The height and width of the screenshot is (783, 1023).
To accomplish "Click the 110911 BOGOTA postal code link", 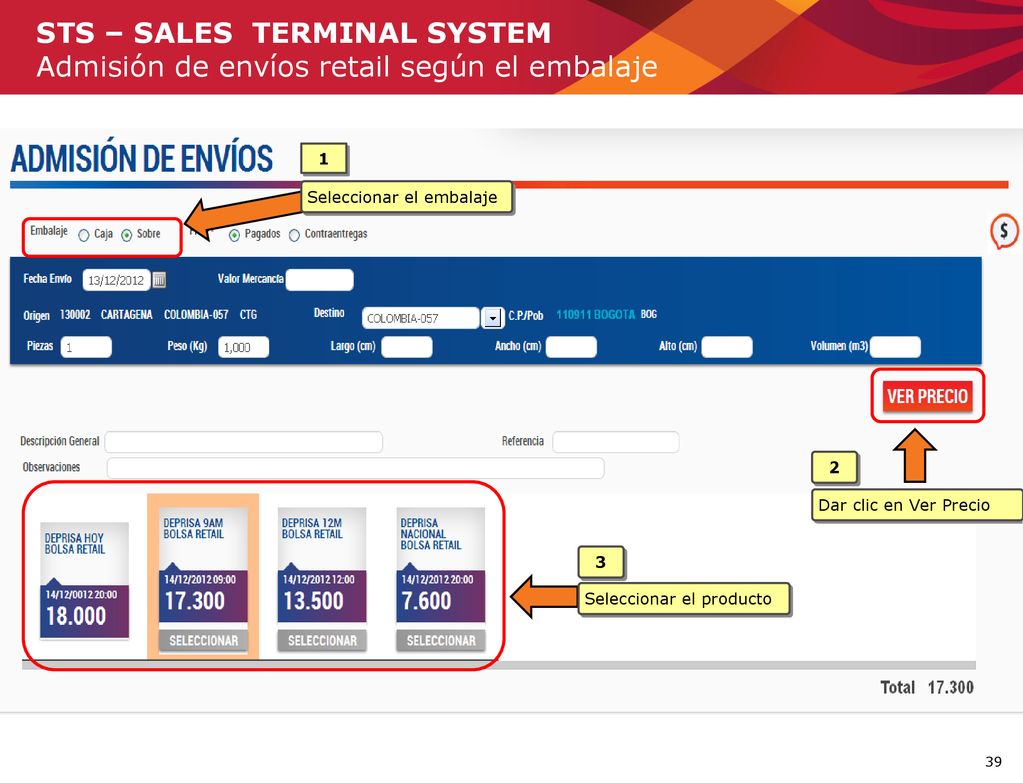I will pyautogui.click(x=595, y=315).
